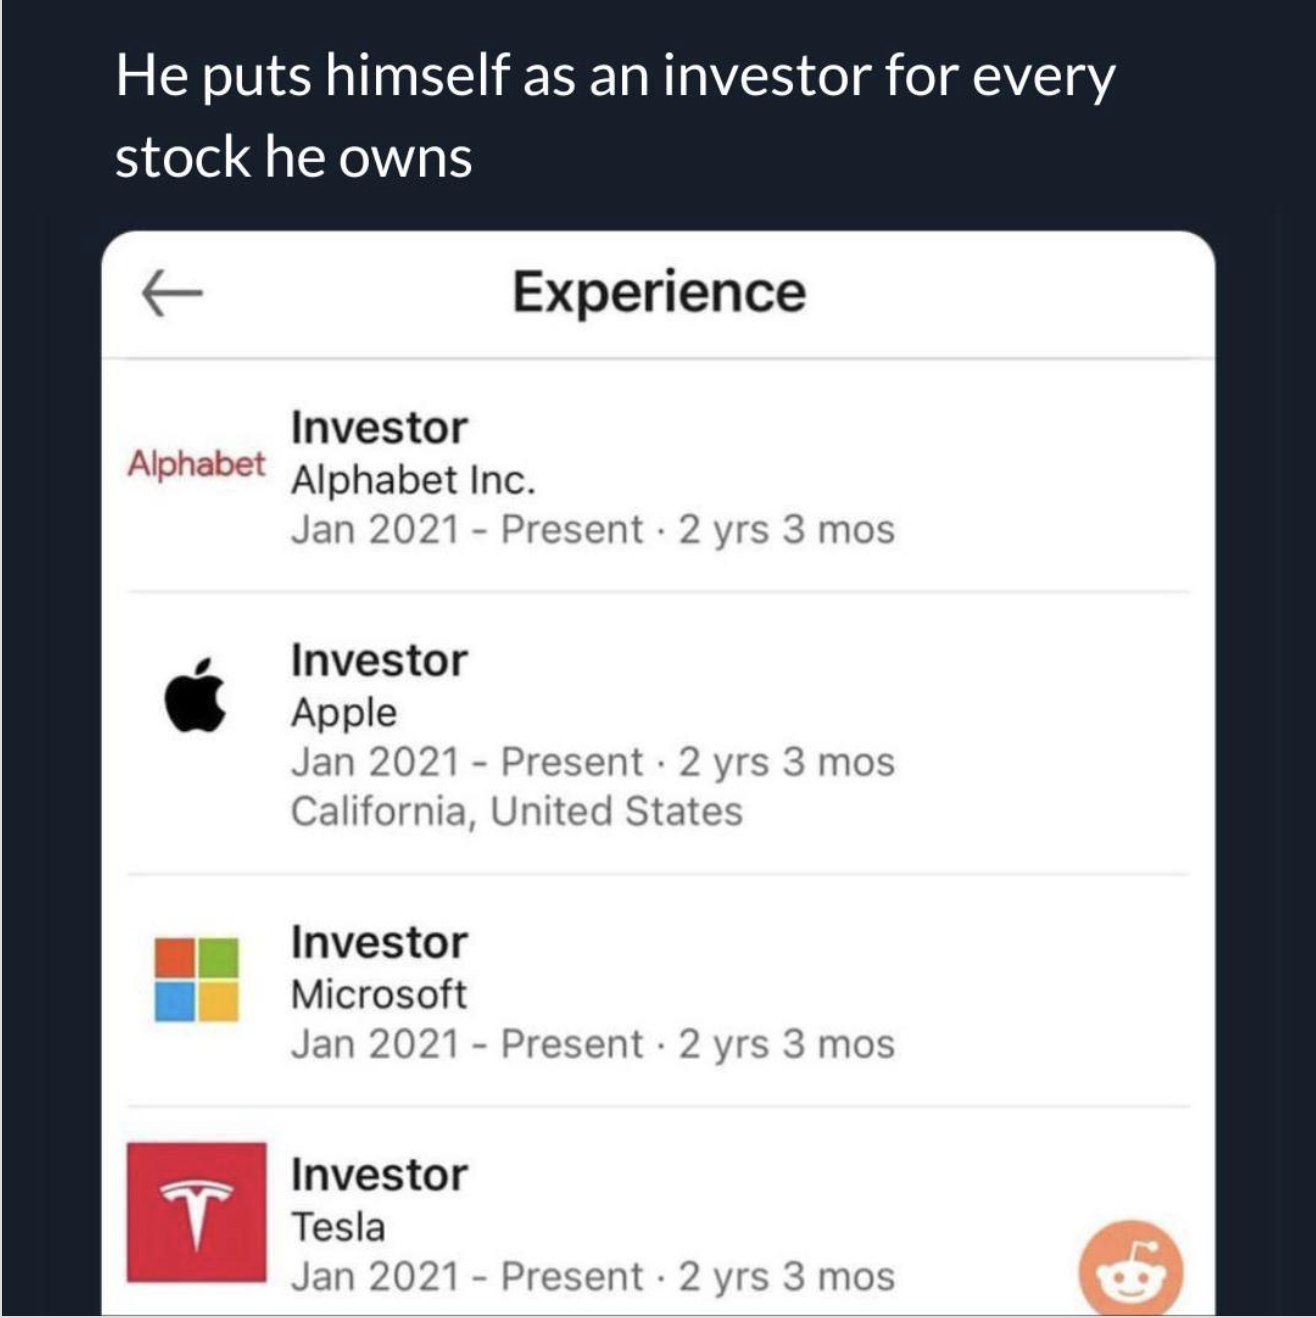
Task: Open the Alphabet Inc. investor entry
Action: [x=415, y=481]
